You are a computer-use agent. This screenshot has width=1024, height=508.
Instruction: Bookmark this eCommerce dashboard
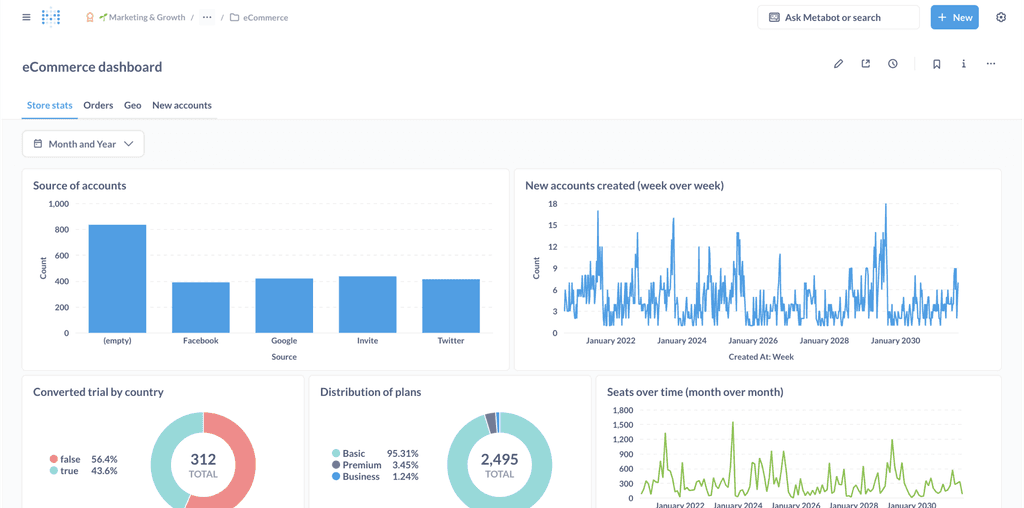point(936,64)
